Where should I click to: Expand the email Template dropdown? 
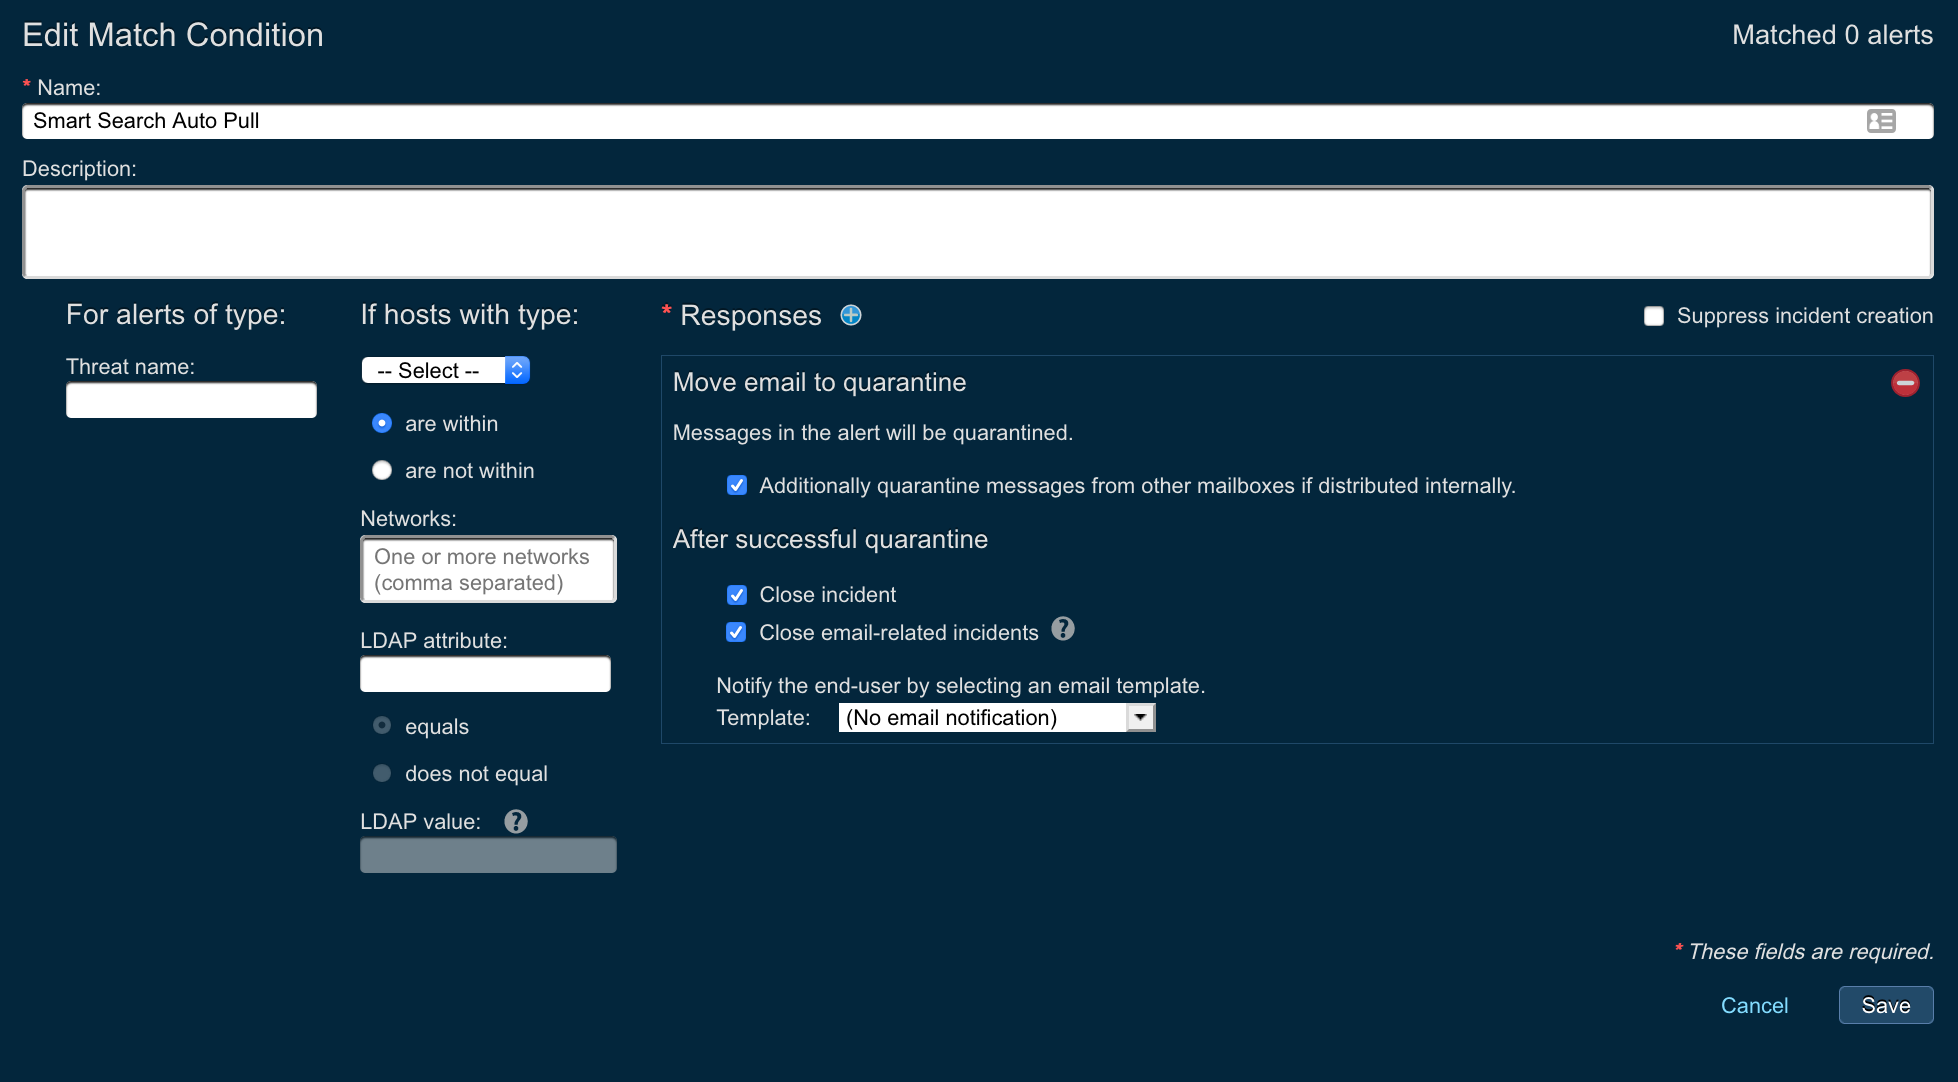click(984, 718)
